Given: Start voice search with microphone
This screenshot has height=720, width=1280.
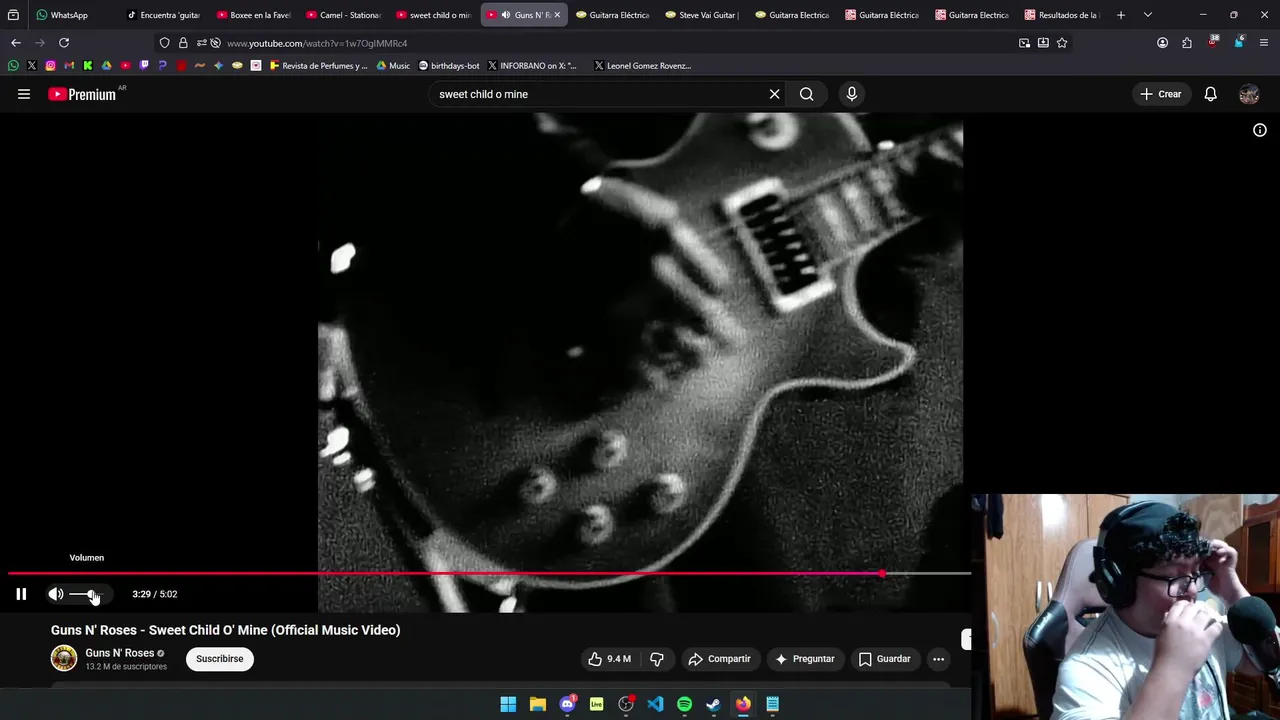Looking at the screenshot, I should (x=851, y=94).
